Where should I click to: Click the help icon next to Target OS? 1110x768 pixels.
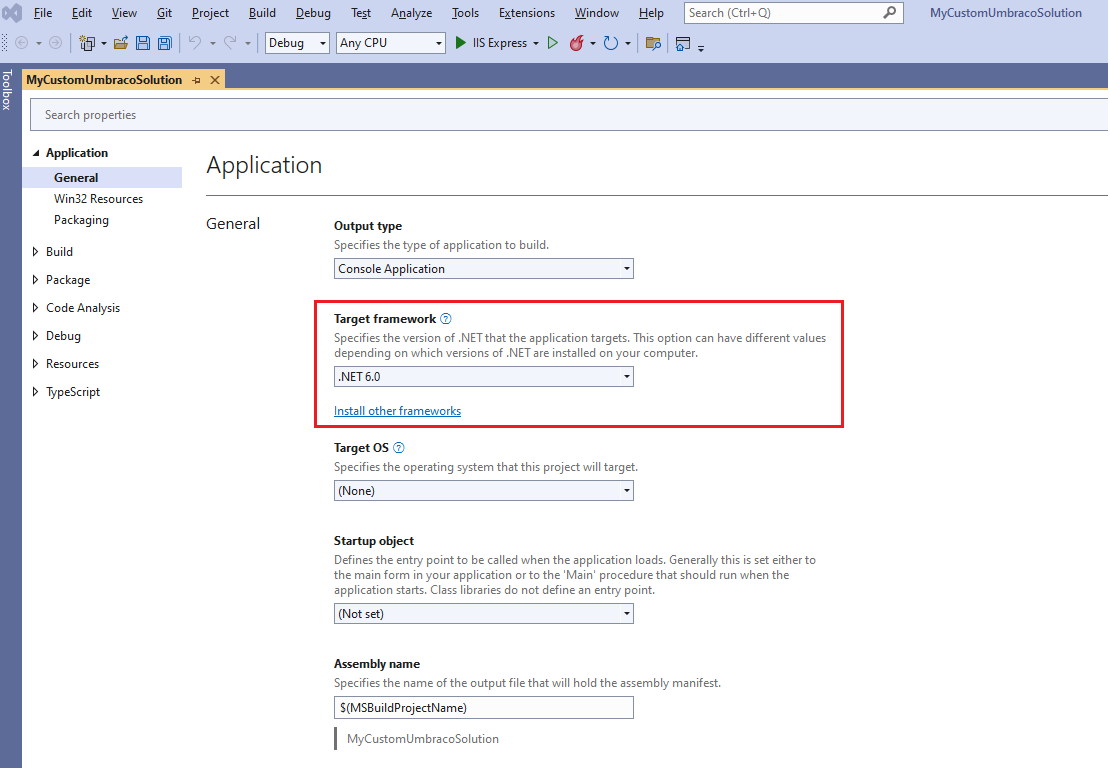pyautogui.click(x=399, y=447)
